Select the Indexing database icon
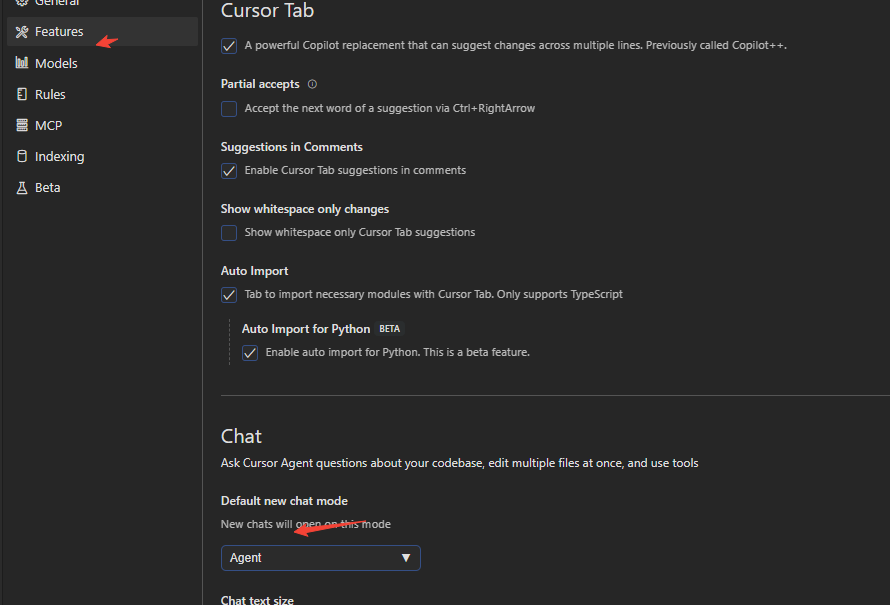Viewport: 890px width, 605px height. pos(22,156)
